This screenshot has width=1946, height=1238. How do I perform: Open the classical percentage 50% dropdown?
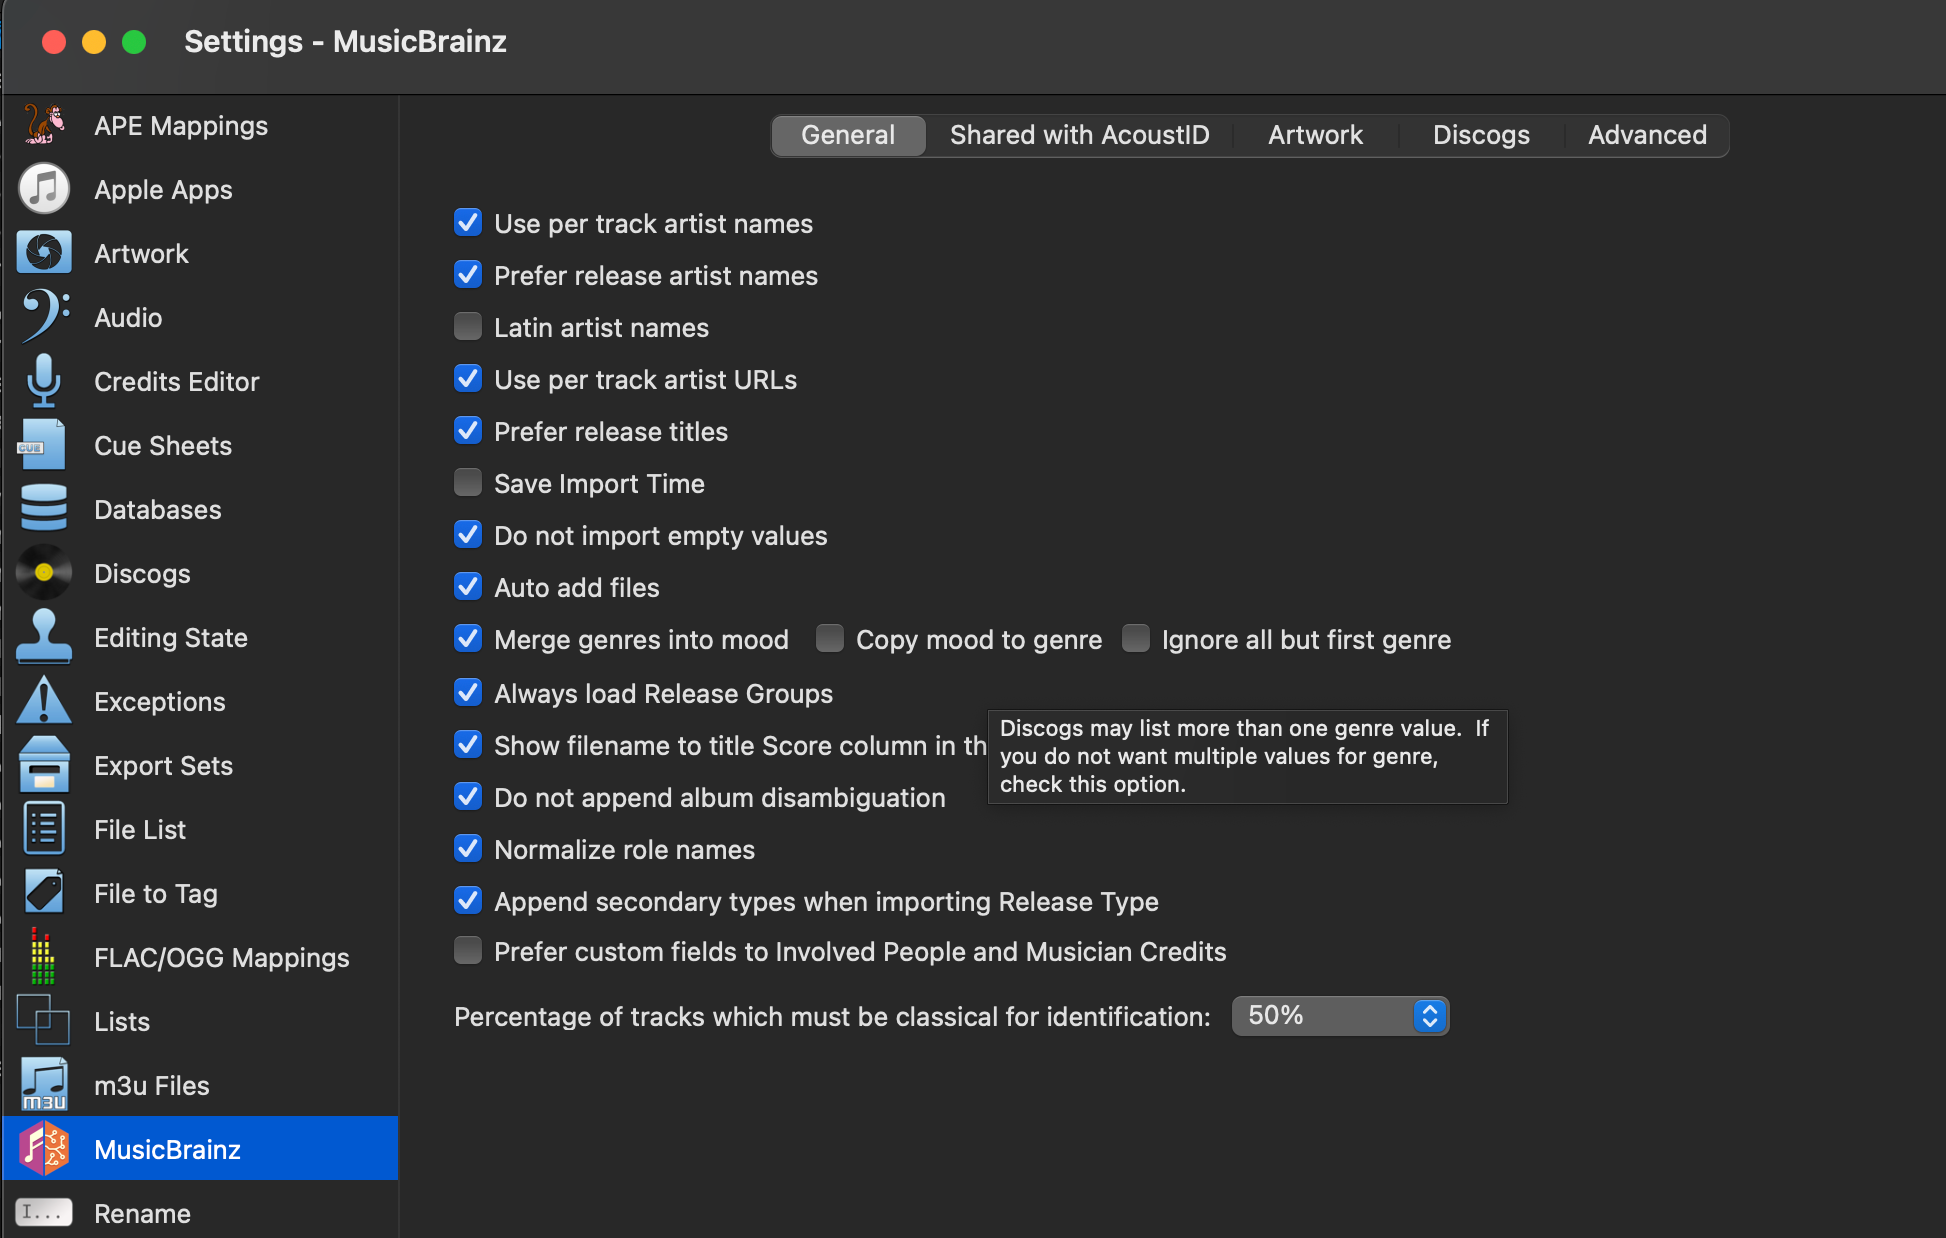point(1340,1016)
